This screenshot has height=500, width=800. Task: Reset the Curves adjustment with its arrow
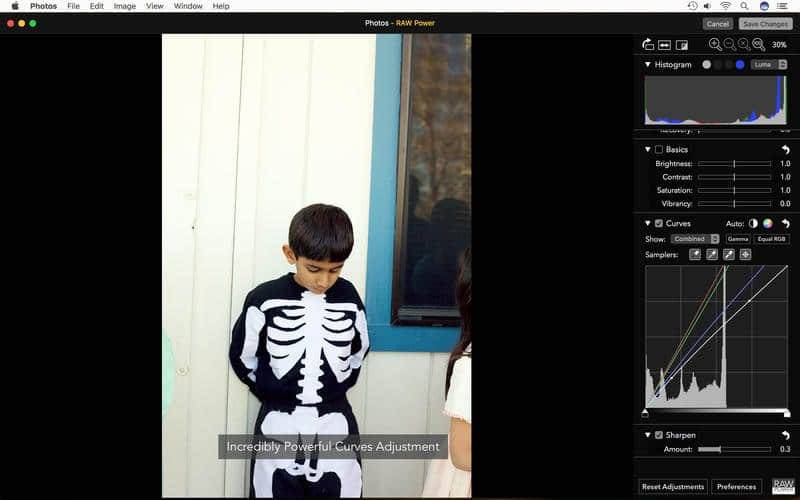(785, 223)
